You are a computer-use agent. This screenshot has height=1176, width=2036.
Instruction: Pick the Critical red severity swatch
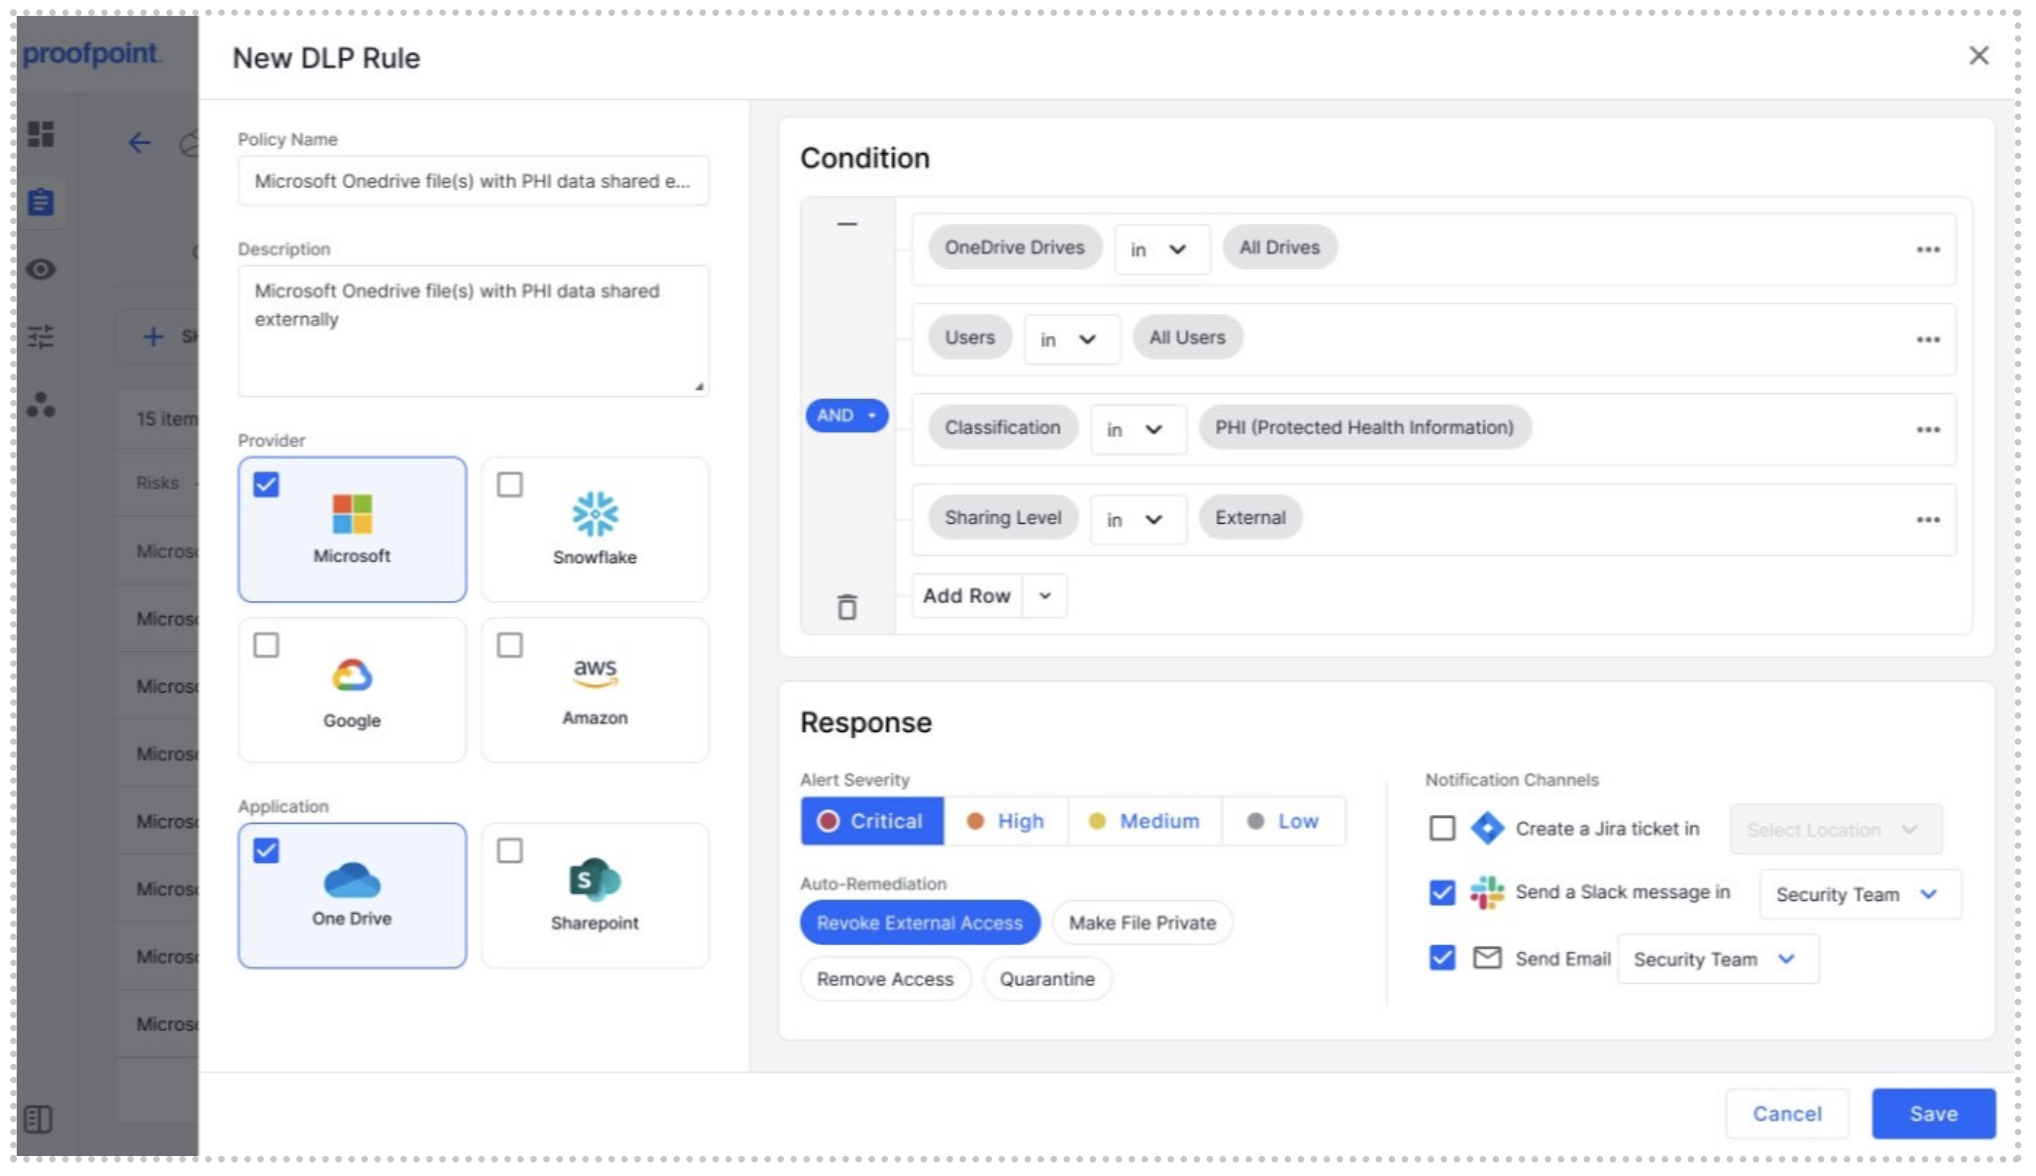tap(828, 821)
